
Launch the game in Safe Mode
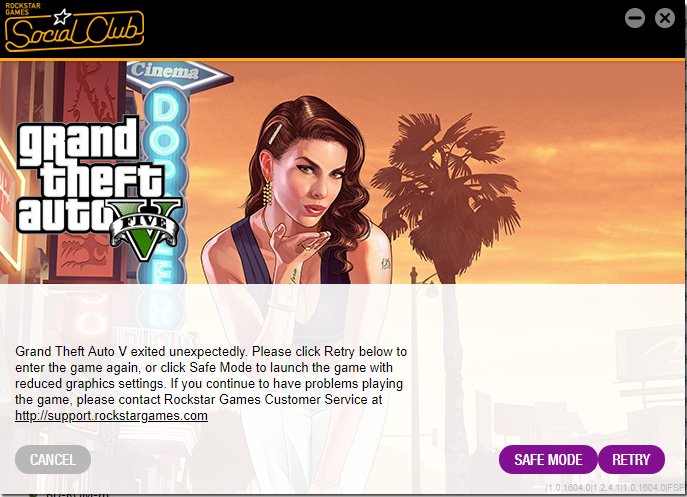[548, 460]
